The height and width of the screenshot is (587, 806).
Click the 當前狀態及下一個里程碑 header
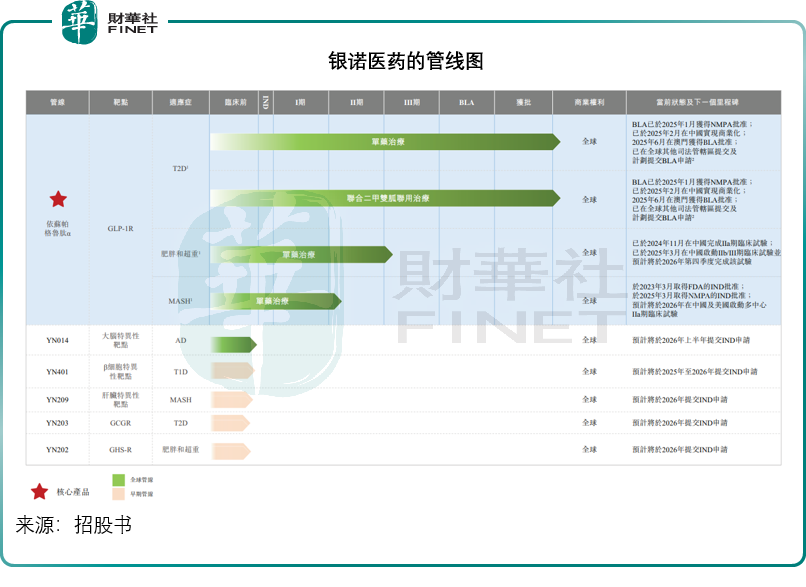coord(704,102)
